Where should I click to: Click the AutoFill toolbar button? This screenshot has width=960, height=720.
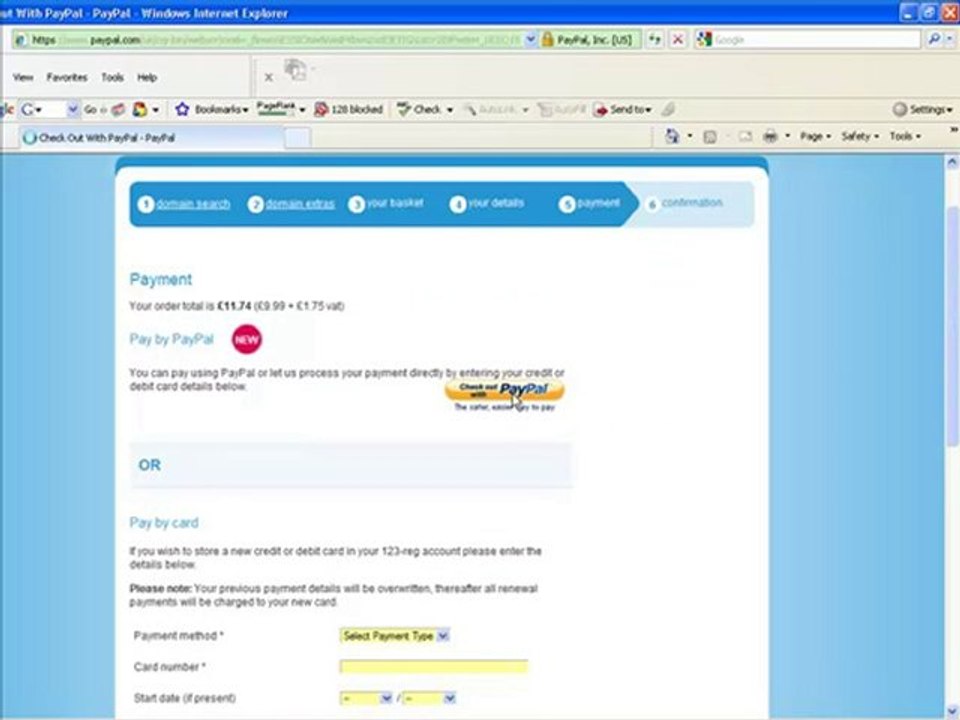[x=561, y=110]
